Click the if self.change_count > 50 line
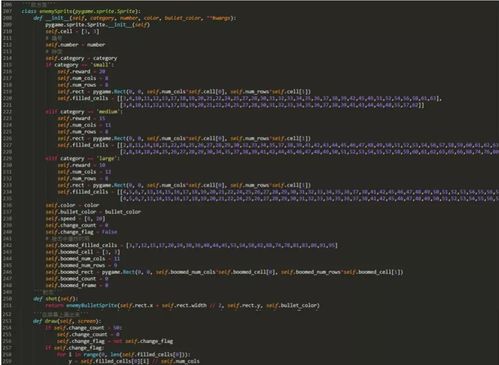 pyautogui.click(x=84, y=328)
